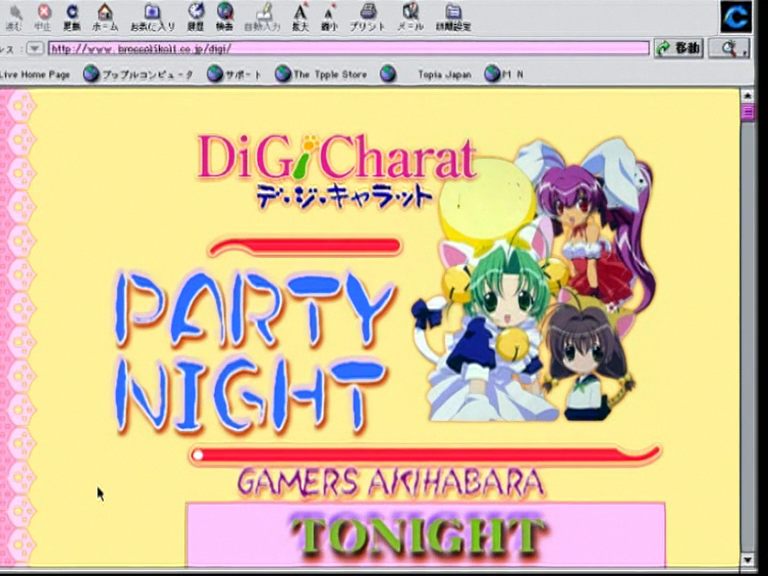Open the Favorites (お気に入り) toolbar icon
Image resolution: width=768 pixels, height=576 pixels.
(x=152, y=16)
